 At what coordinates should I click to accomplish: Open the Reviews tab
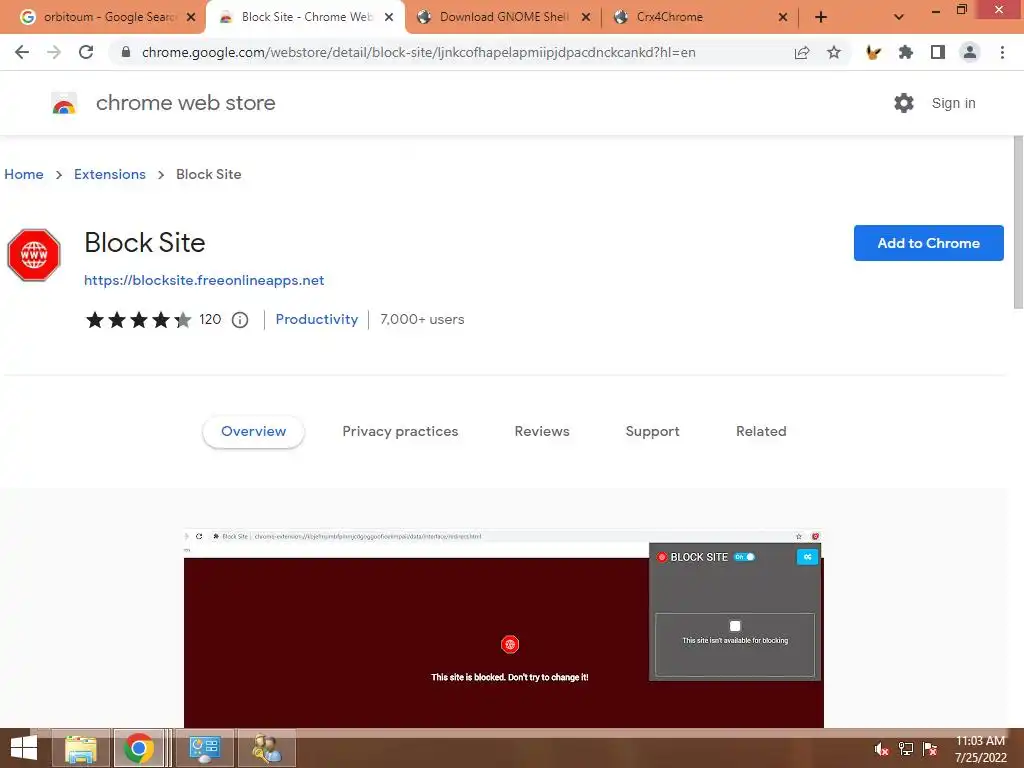(x=542, y=432)
